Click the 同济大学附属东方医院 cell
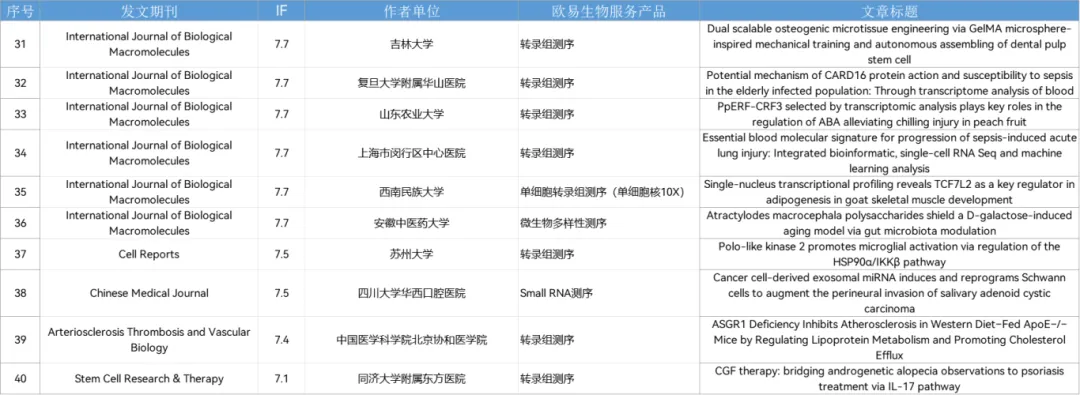 point(411,378)
